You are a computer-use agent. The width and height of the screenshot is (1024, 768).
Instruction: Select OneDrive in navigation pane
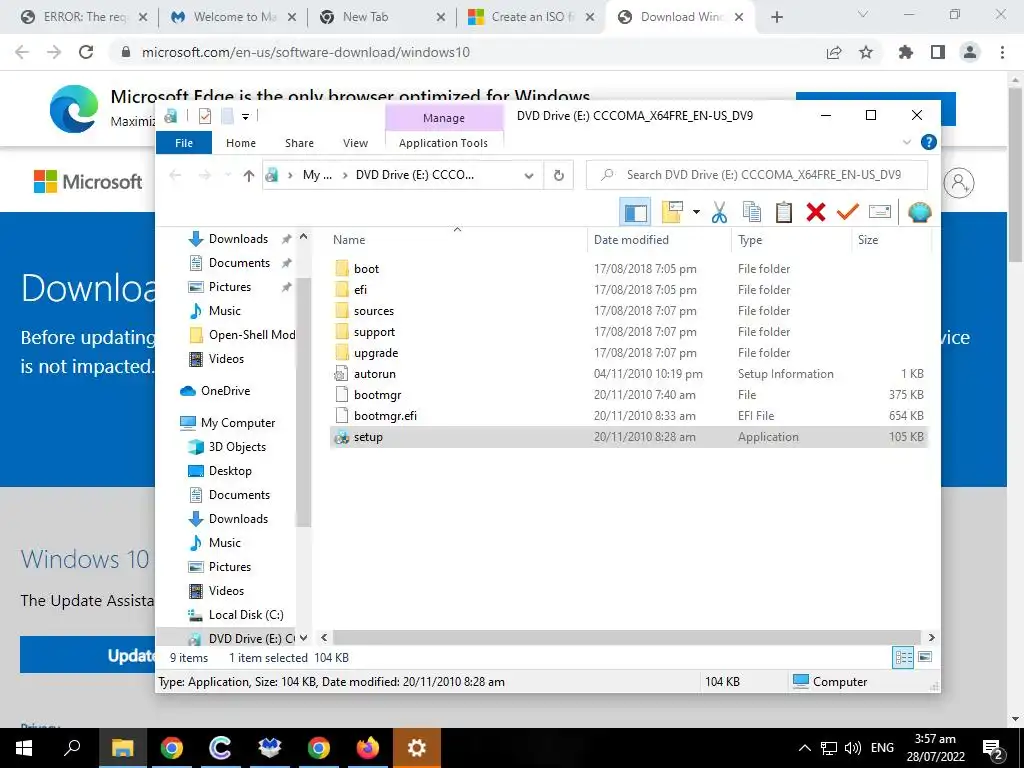[225, 391]
